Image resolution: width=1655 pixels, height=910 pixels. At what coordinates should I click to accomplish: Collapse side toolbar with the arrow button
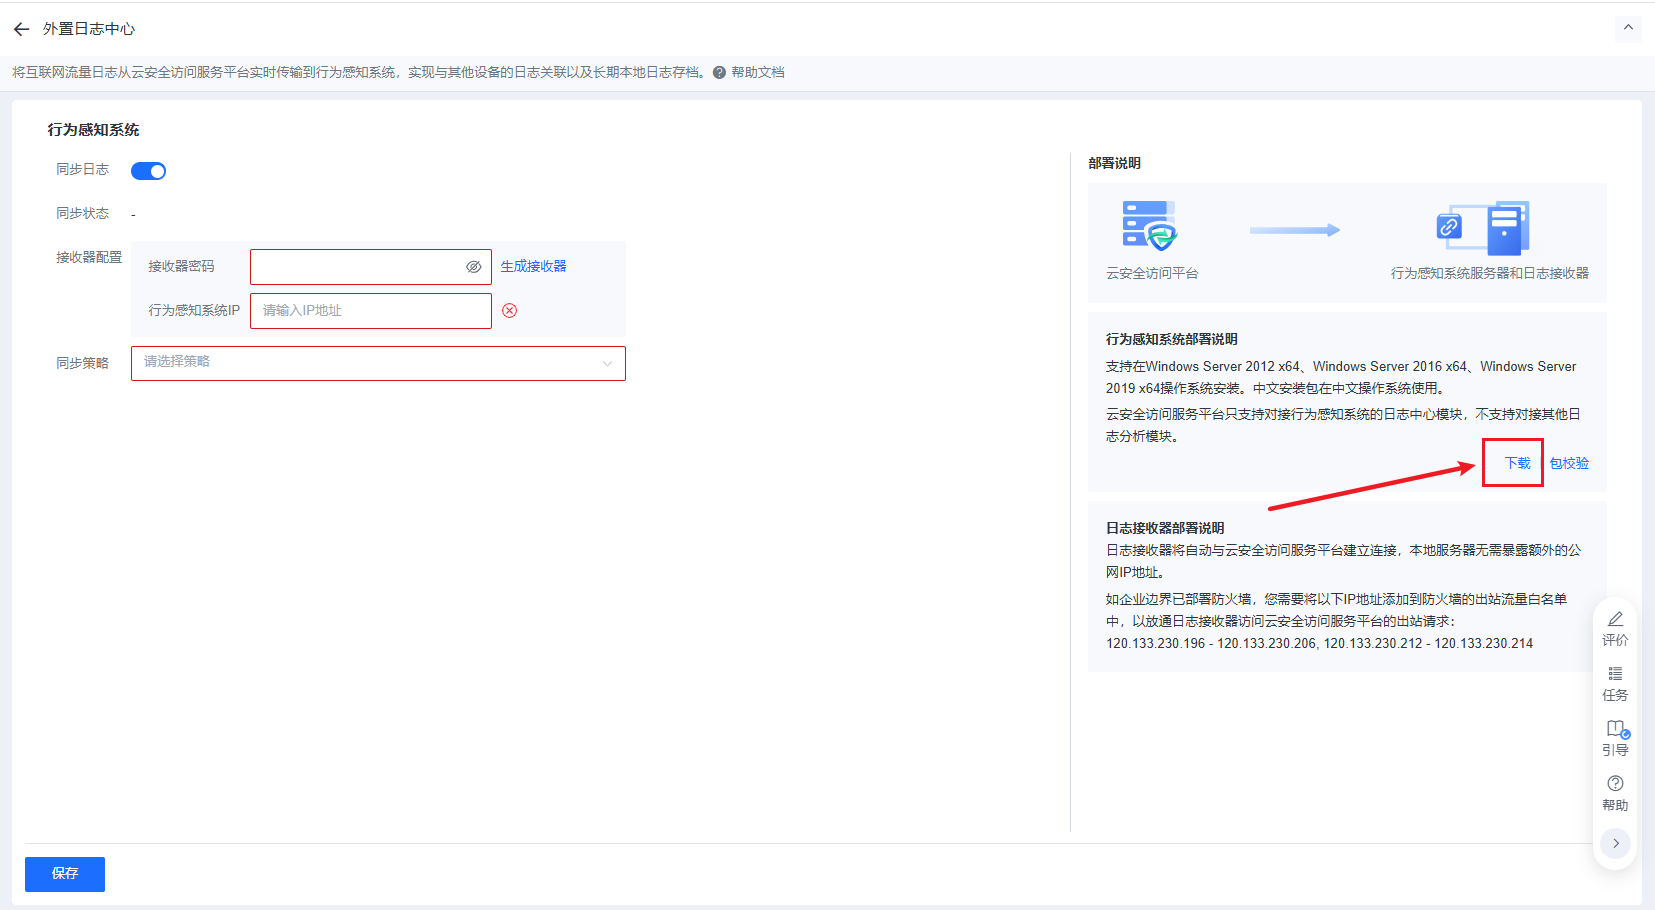click(1615, 843)
